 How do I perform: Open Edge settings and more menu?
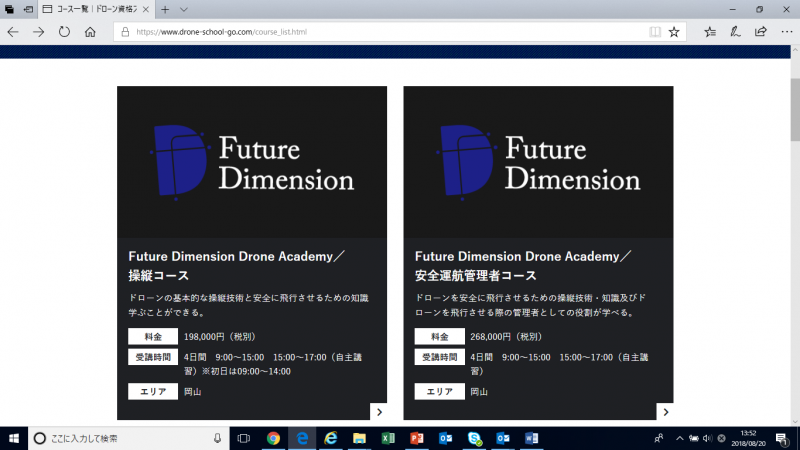coord(787,32)
